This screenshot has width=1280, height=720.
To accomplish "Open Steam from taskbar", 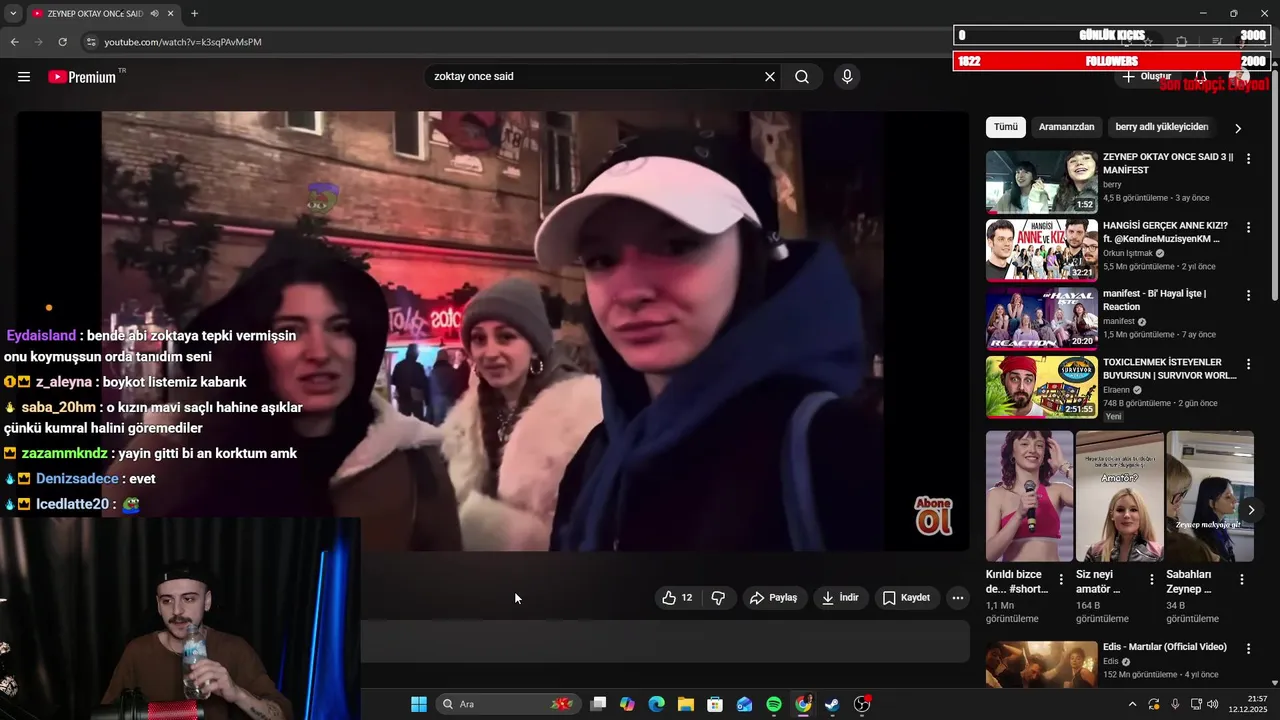I will (832, 704).
